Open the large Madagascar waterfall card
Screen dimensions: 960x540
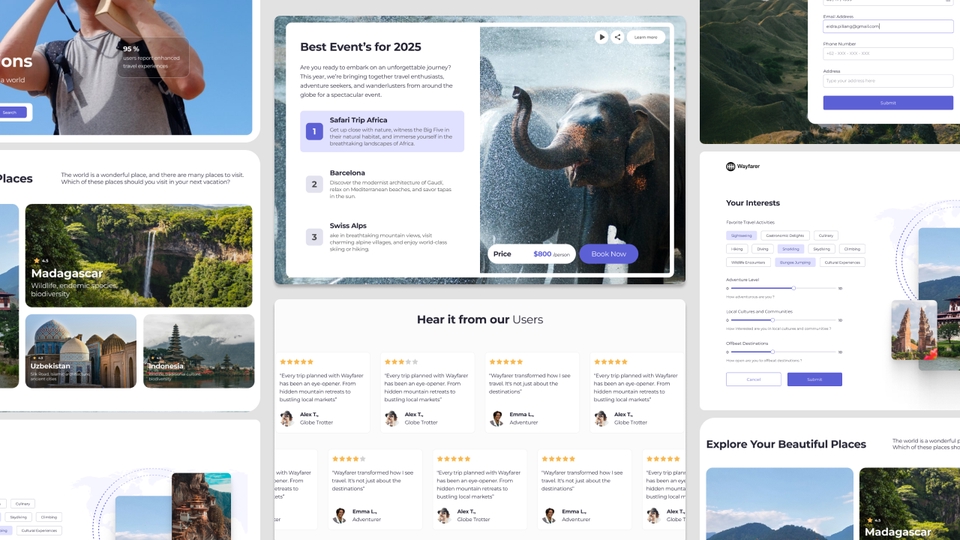coord(138,256)
